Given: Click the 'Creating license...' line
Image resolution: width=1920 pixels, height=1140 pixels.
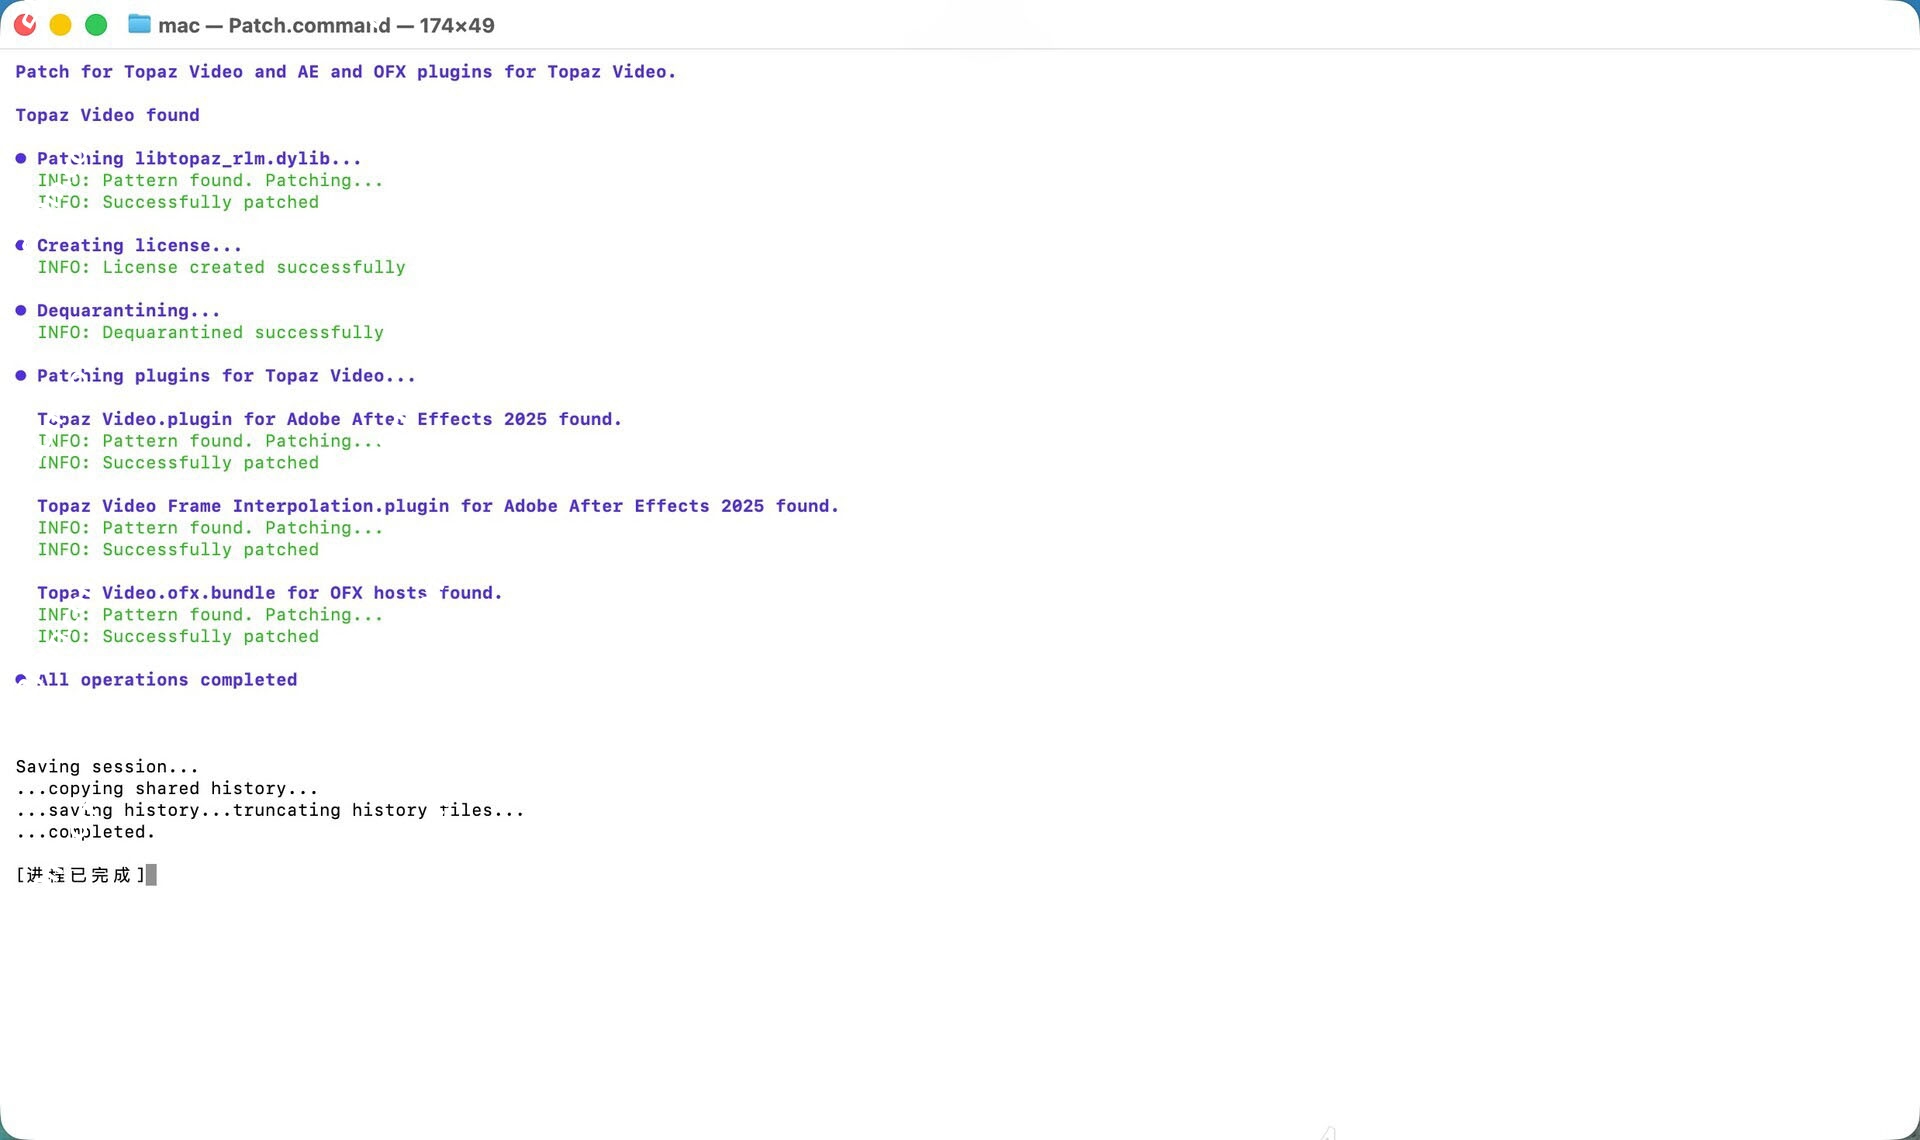Looking at the screenshot, I should (x=139, y=245).
